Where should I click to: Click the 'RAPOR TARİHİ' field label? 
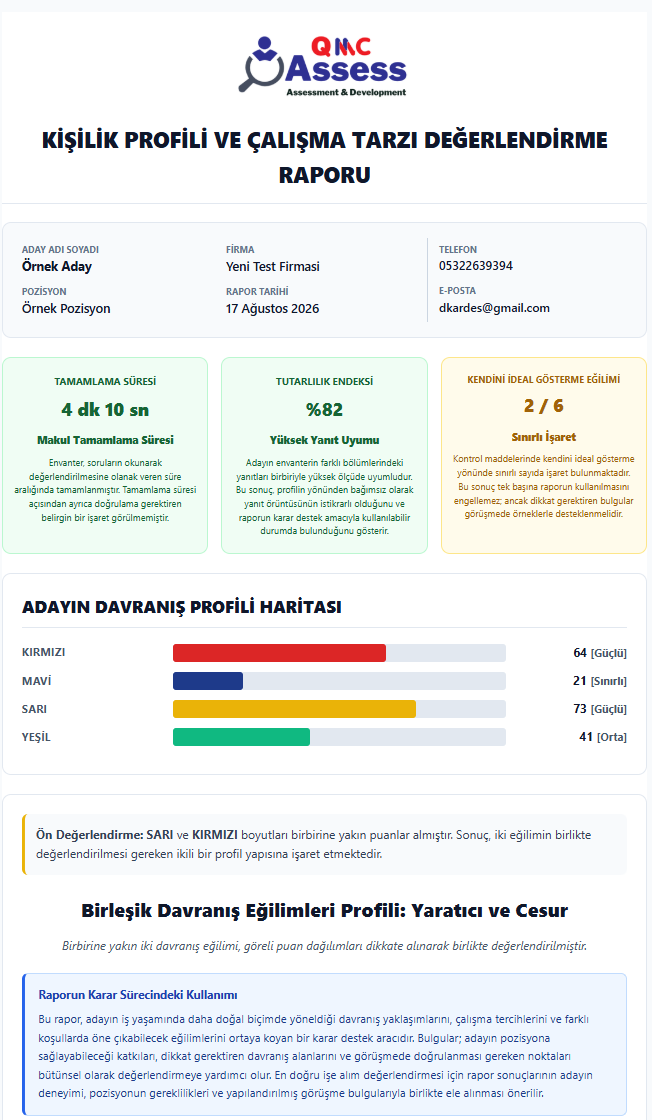257,291
